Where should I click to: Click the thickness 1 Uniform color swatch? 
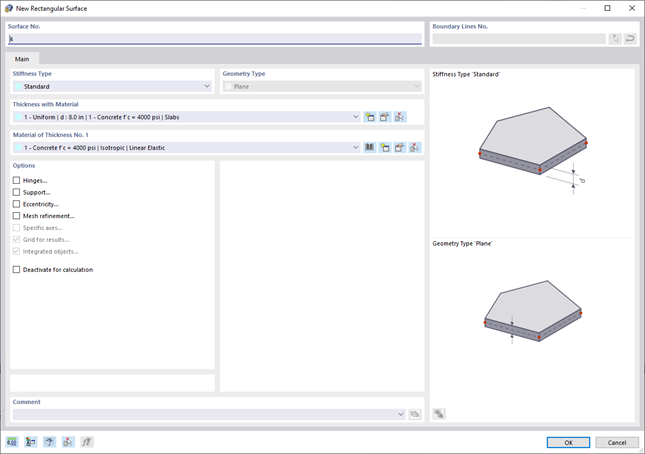[19, 117]
